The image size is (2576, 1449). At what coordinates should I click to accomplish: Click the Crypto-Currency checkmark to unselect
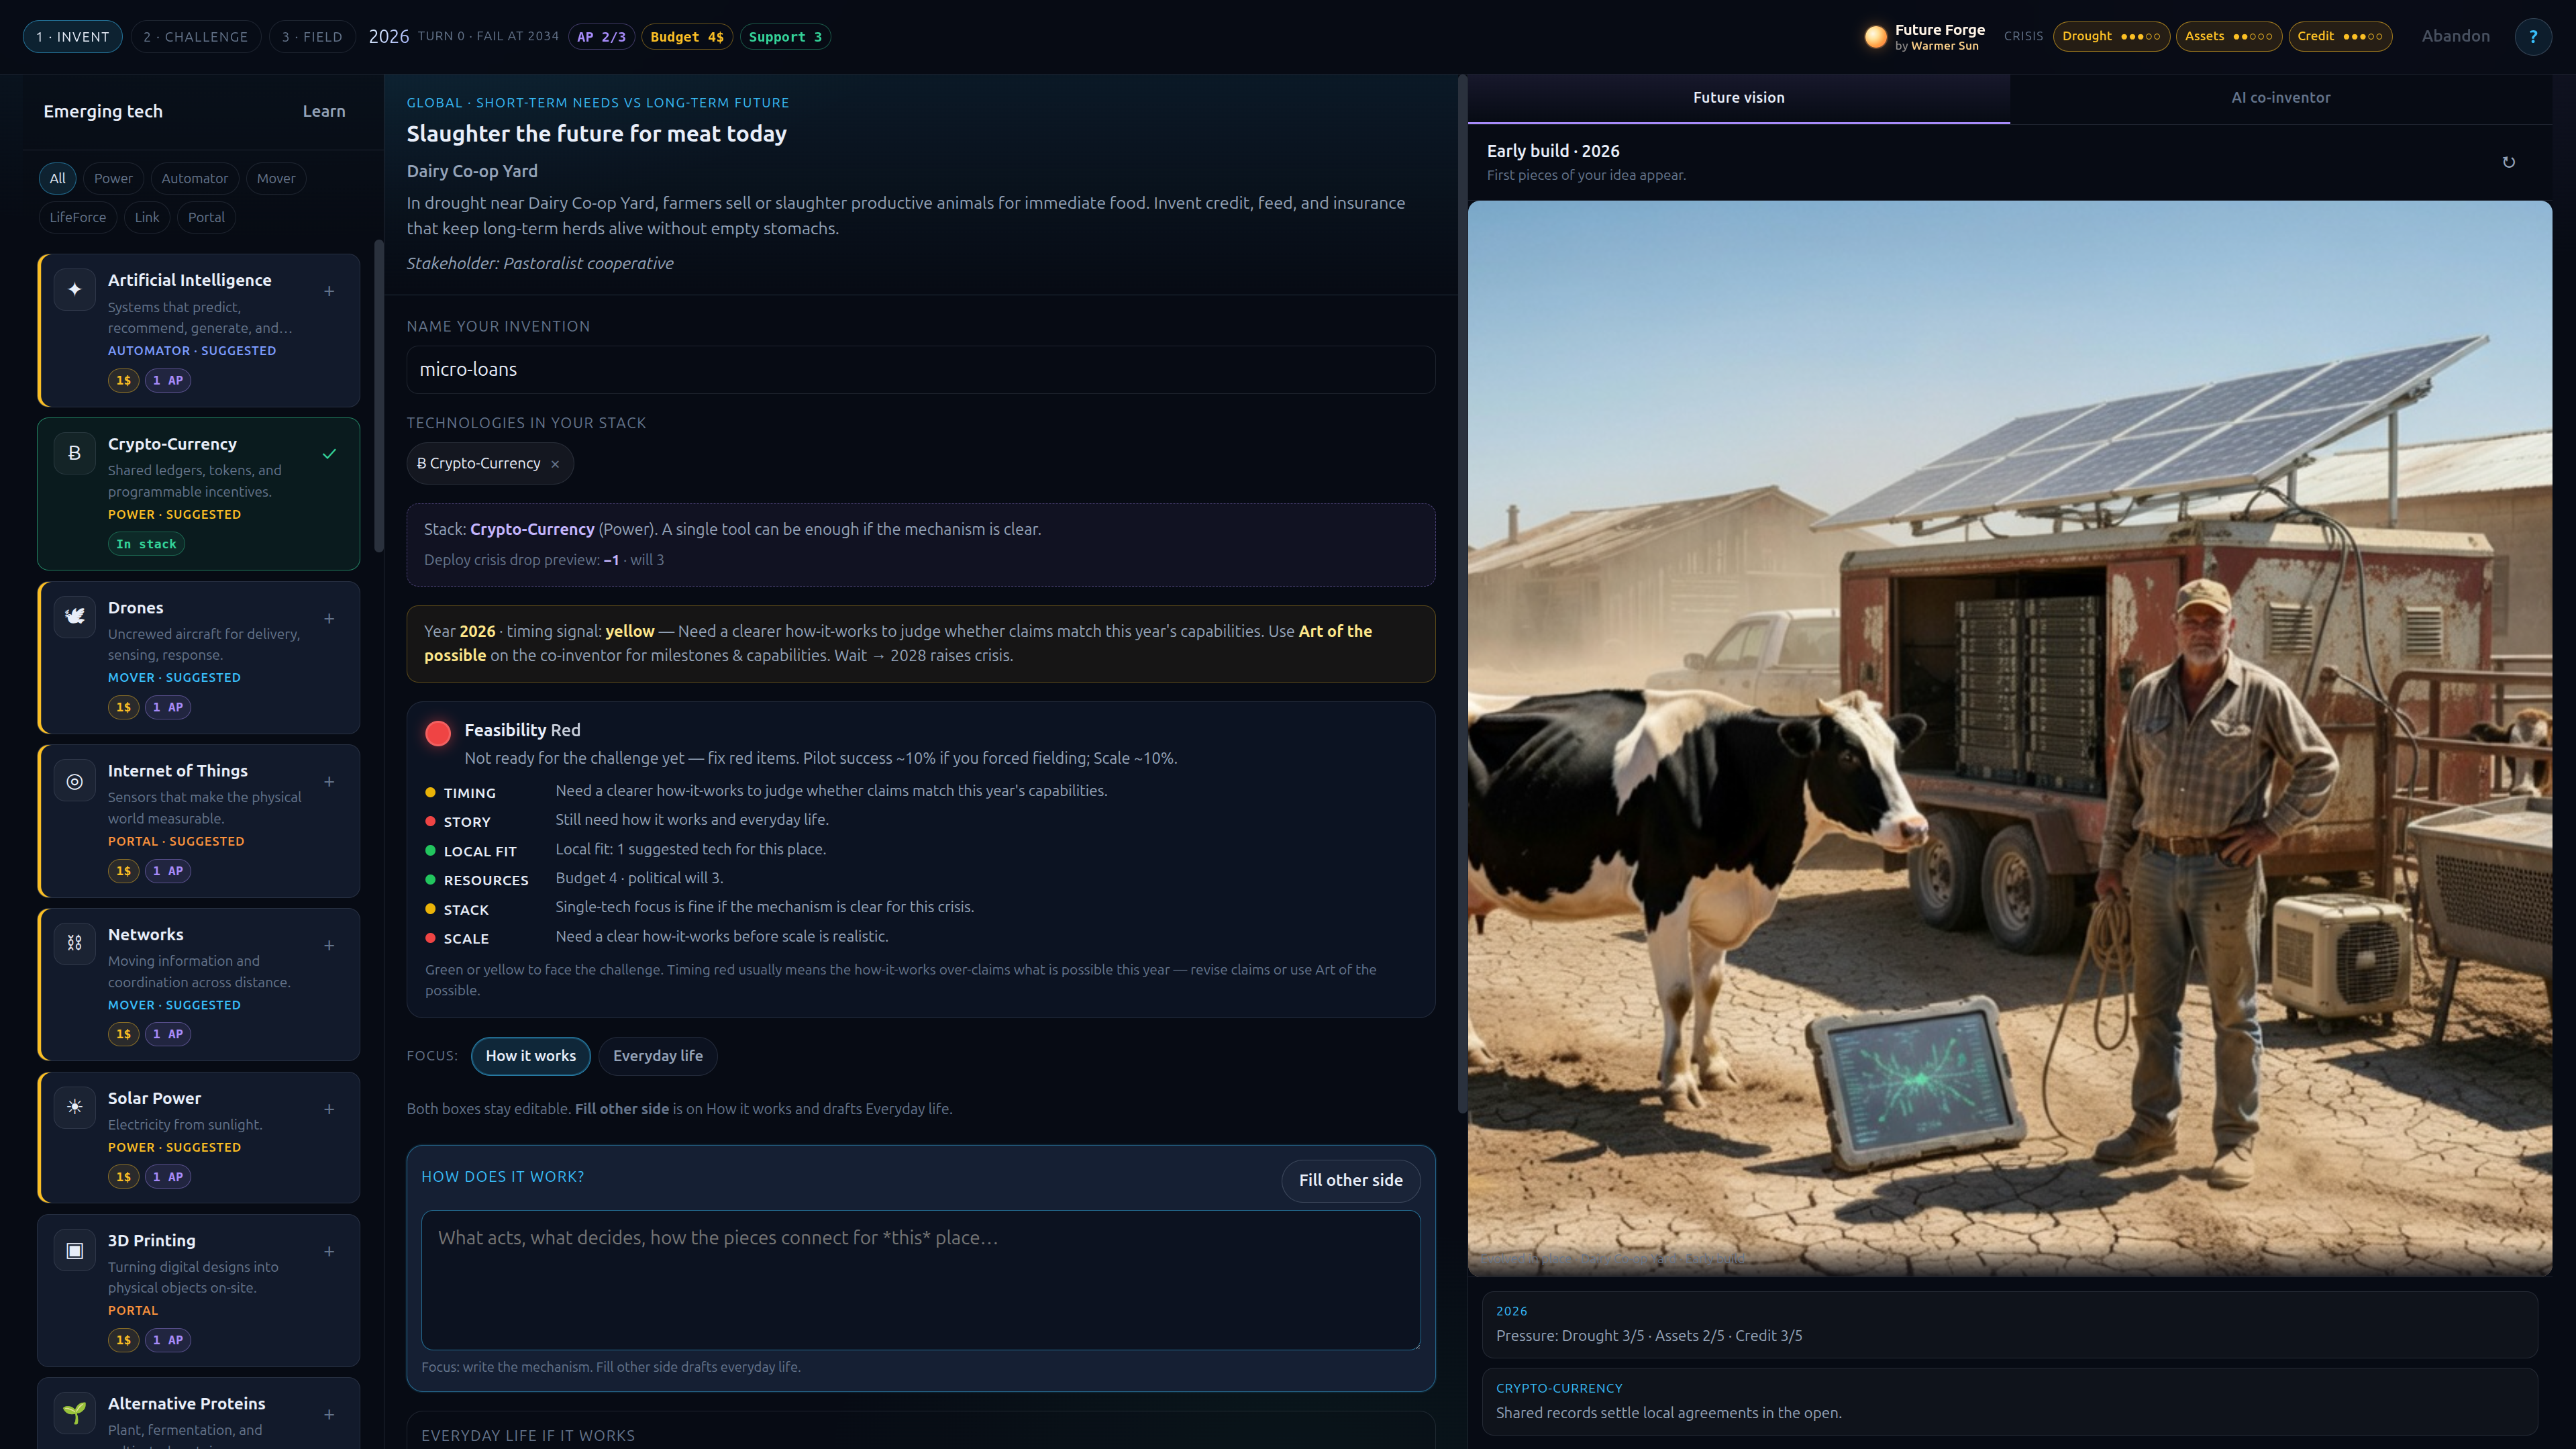329,454
